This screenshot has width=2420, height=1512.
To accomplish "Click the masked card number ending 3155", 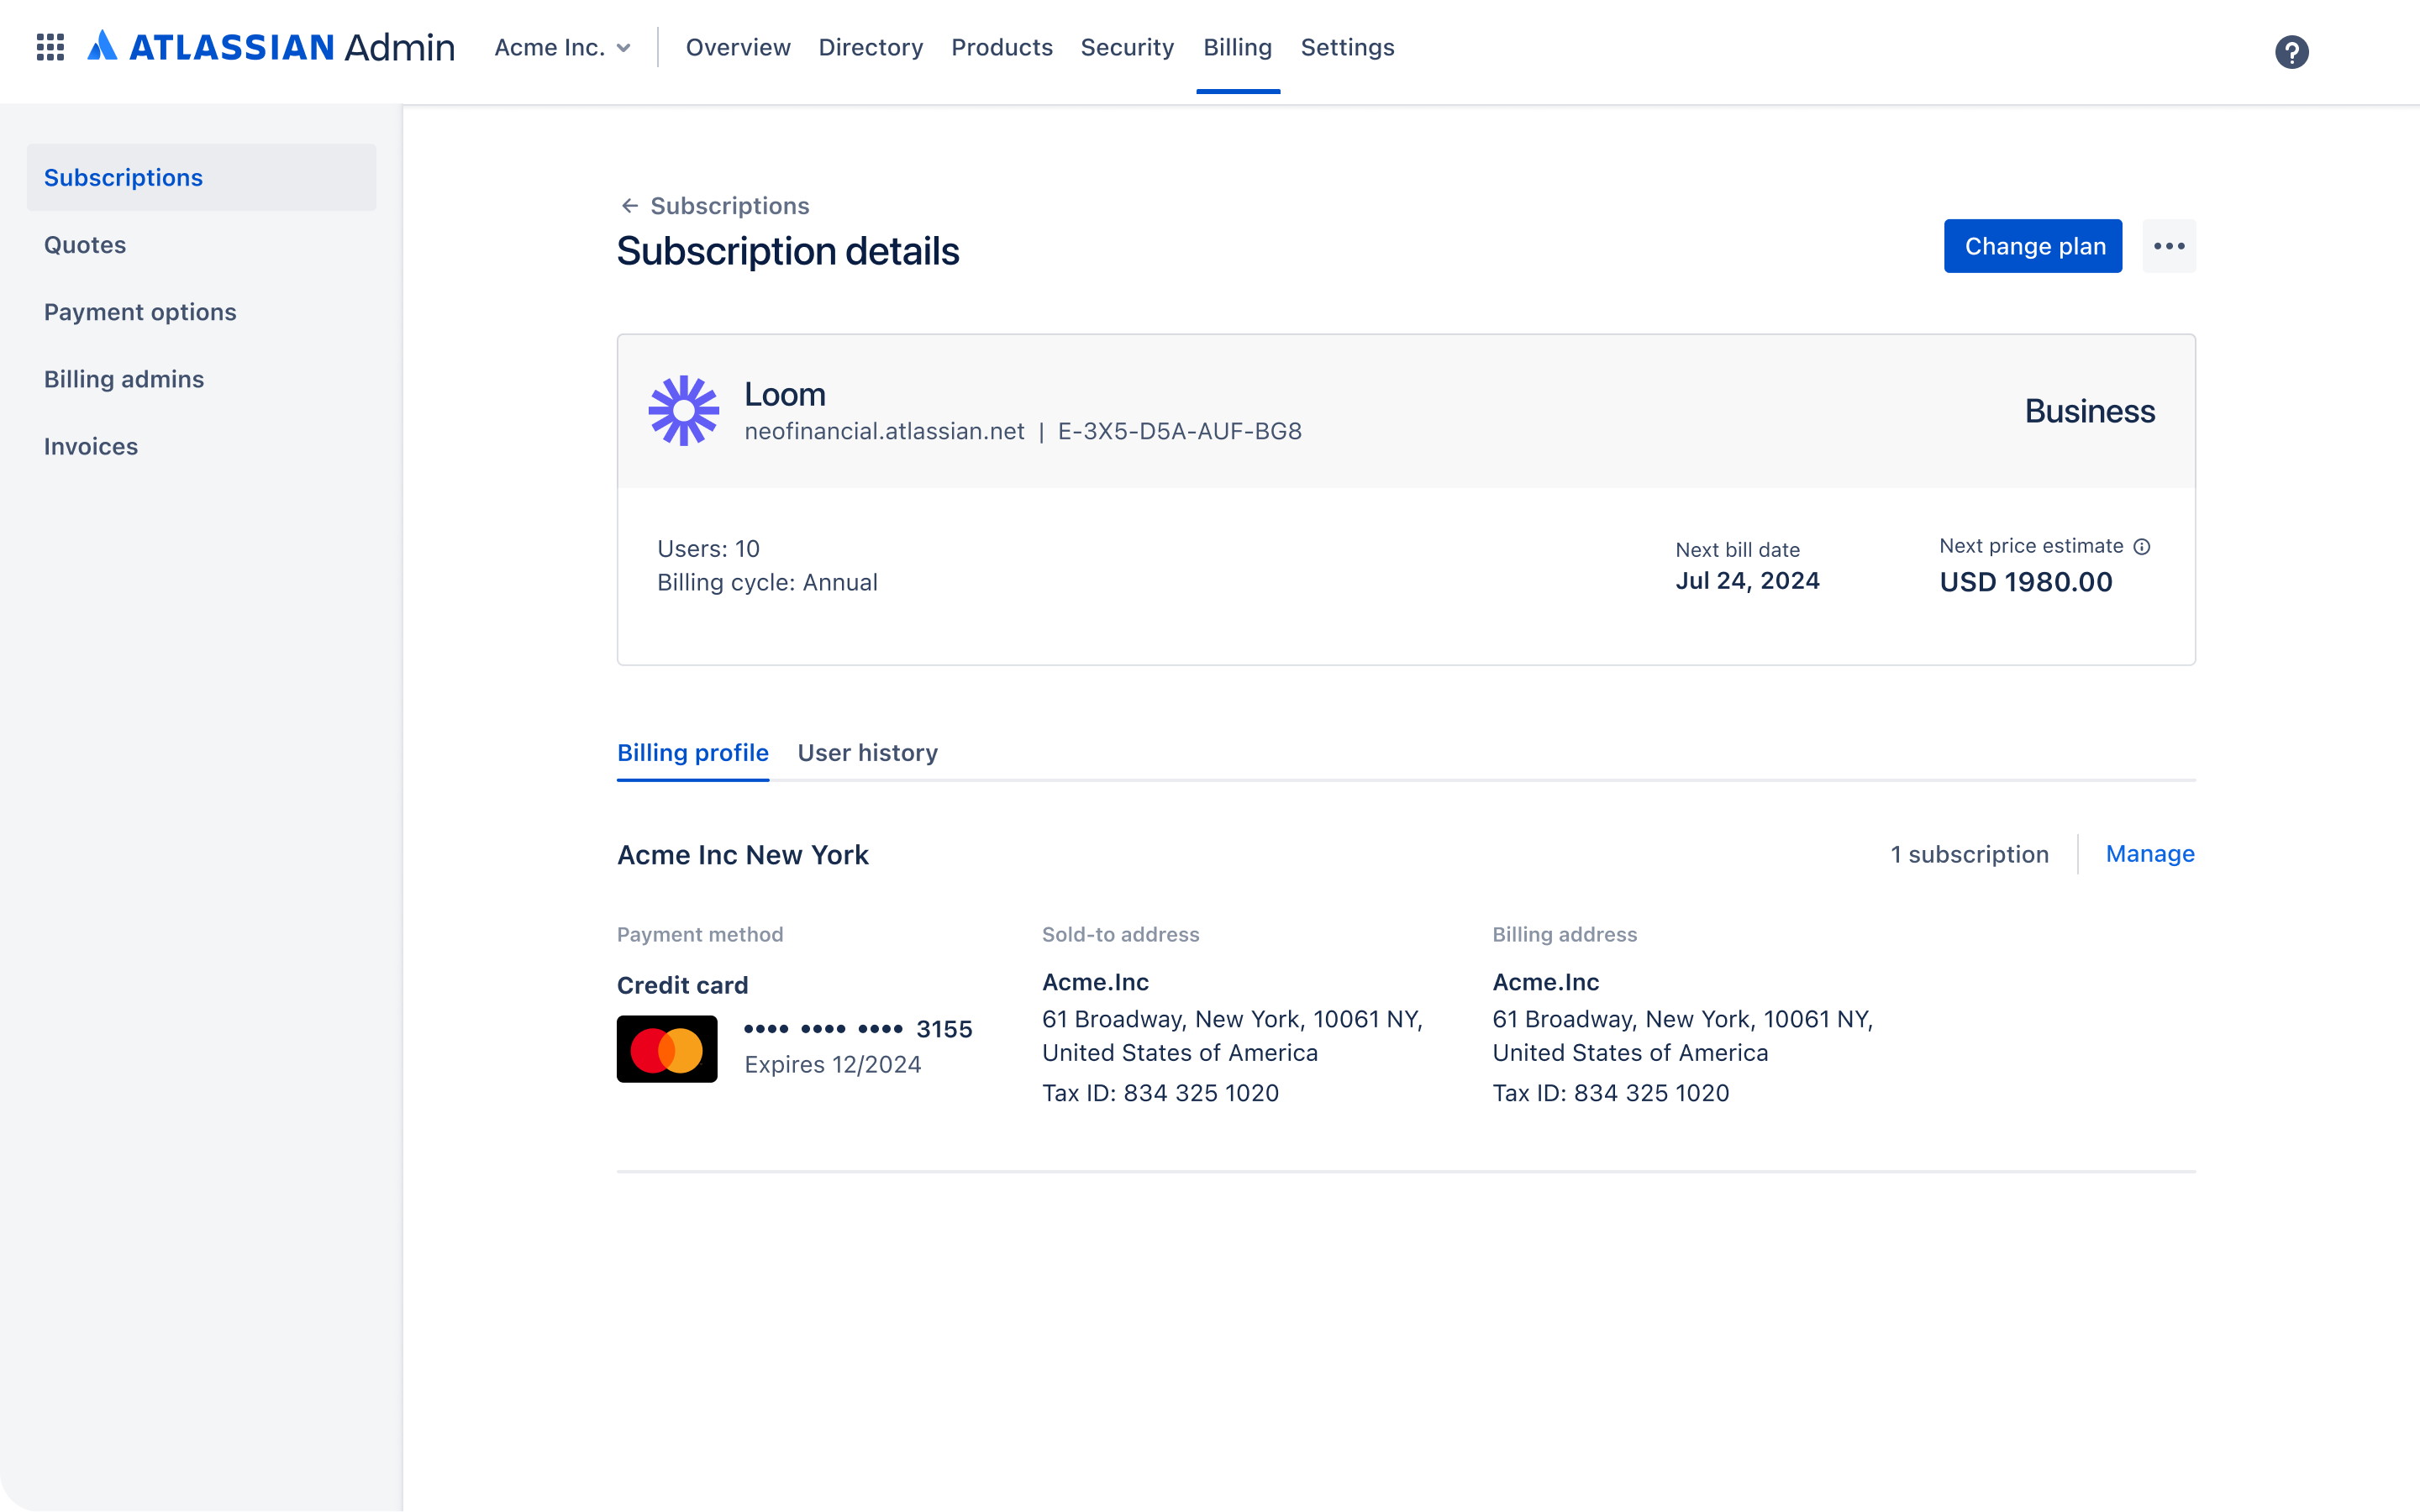I will click(x=858, y=1029).
